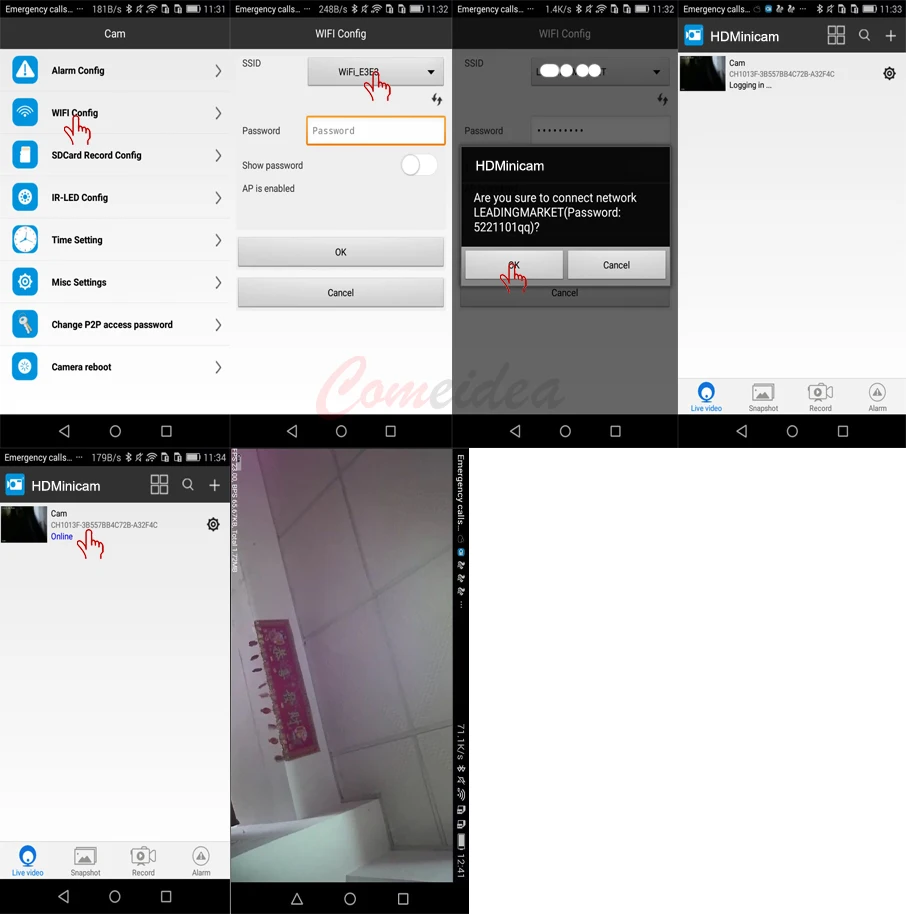
Task: Open the Cam thumbnail next to the Online status
Action: tap(24, 524)
